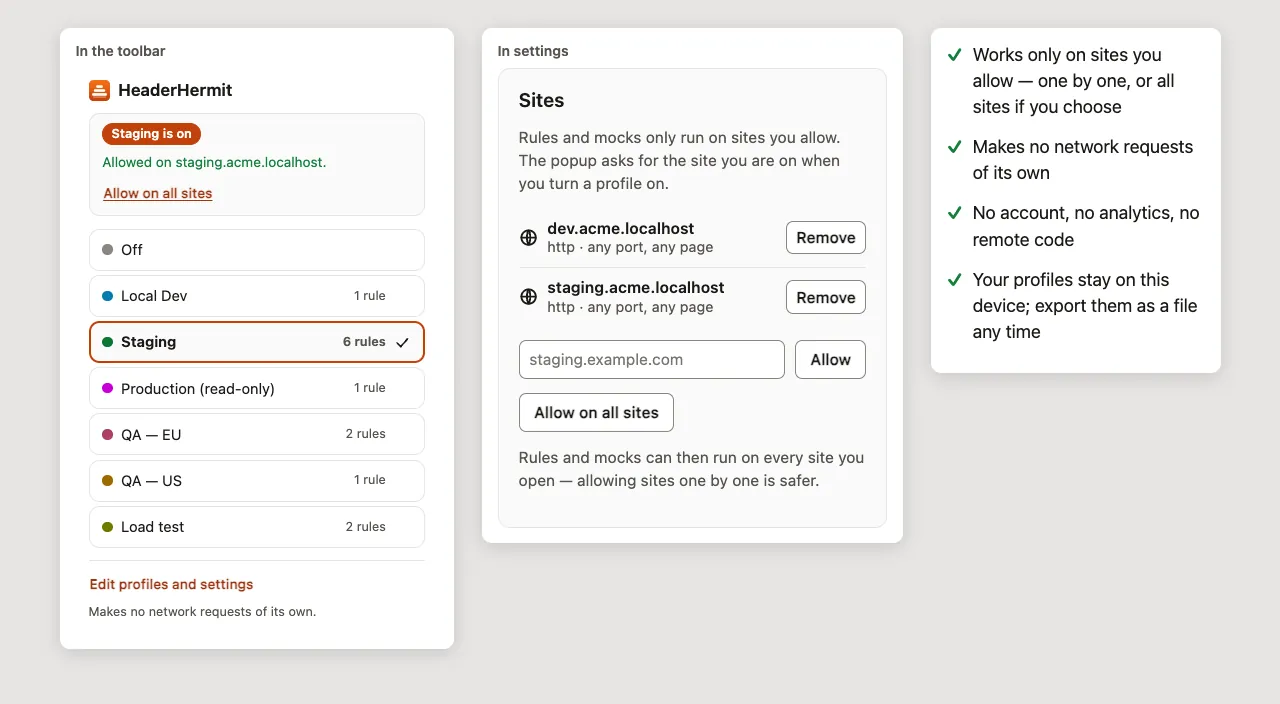Click the checkmark icon in the Staging row
This screenshot has width=1280, height=704.
[403, 342]
